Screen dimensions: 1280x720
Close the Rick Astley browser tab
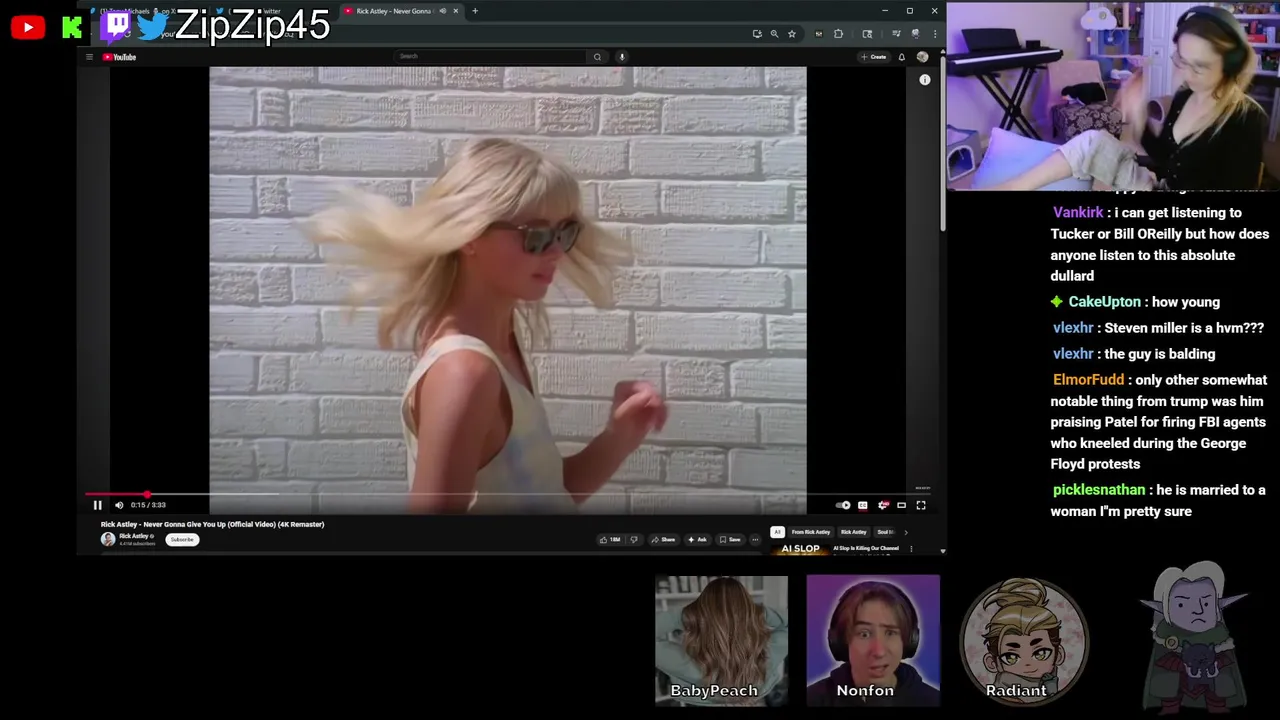(455, 11)
